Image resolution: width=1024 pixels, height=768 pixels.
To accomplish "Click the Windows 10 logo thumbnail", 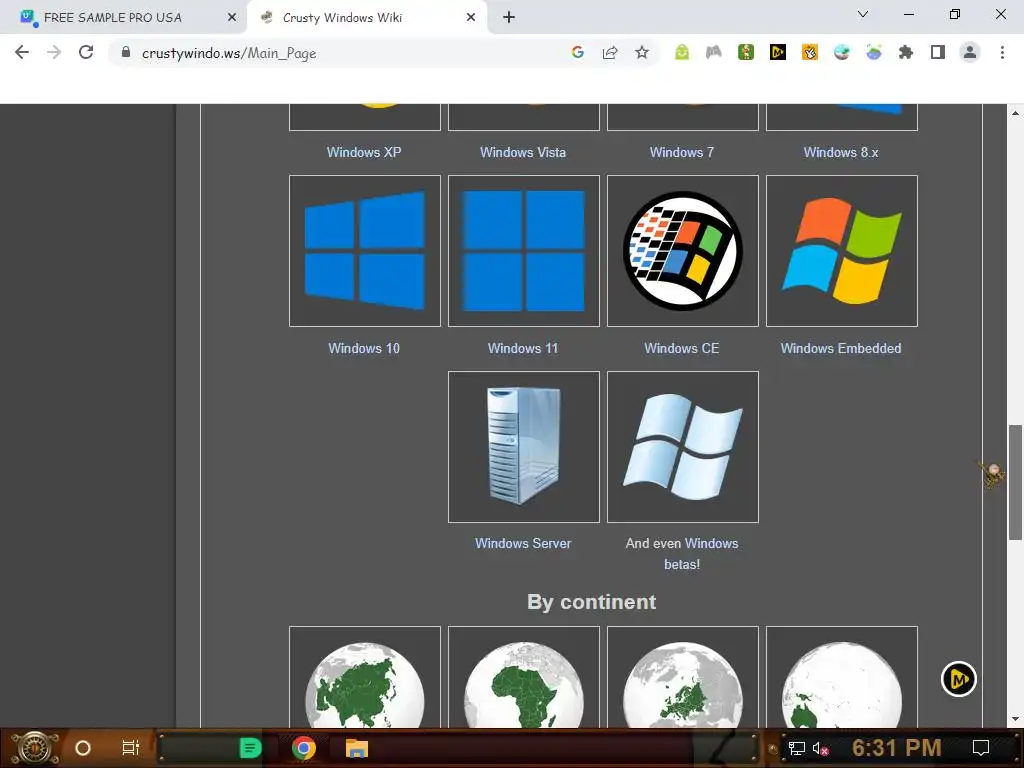I will 364,251.
